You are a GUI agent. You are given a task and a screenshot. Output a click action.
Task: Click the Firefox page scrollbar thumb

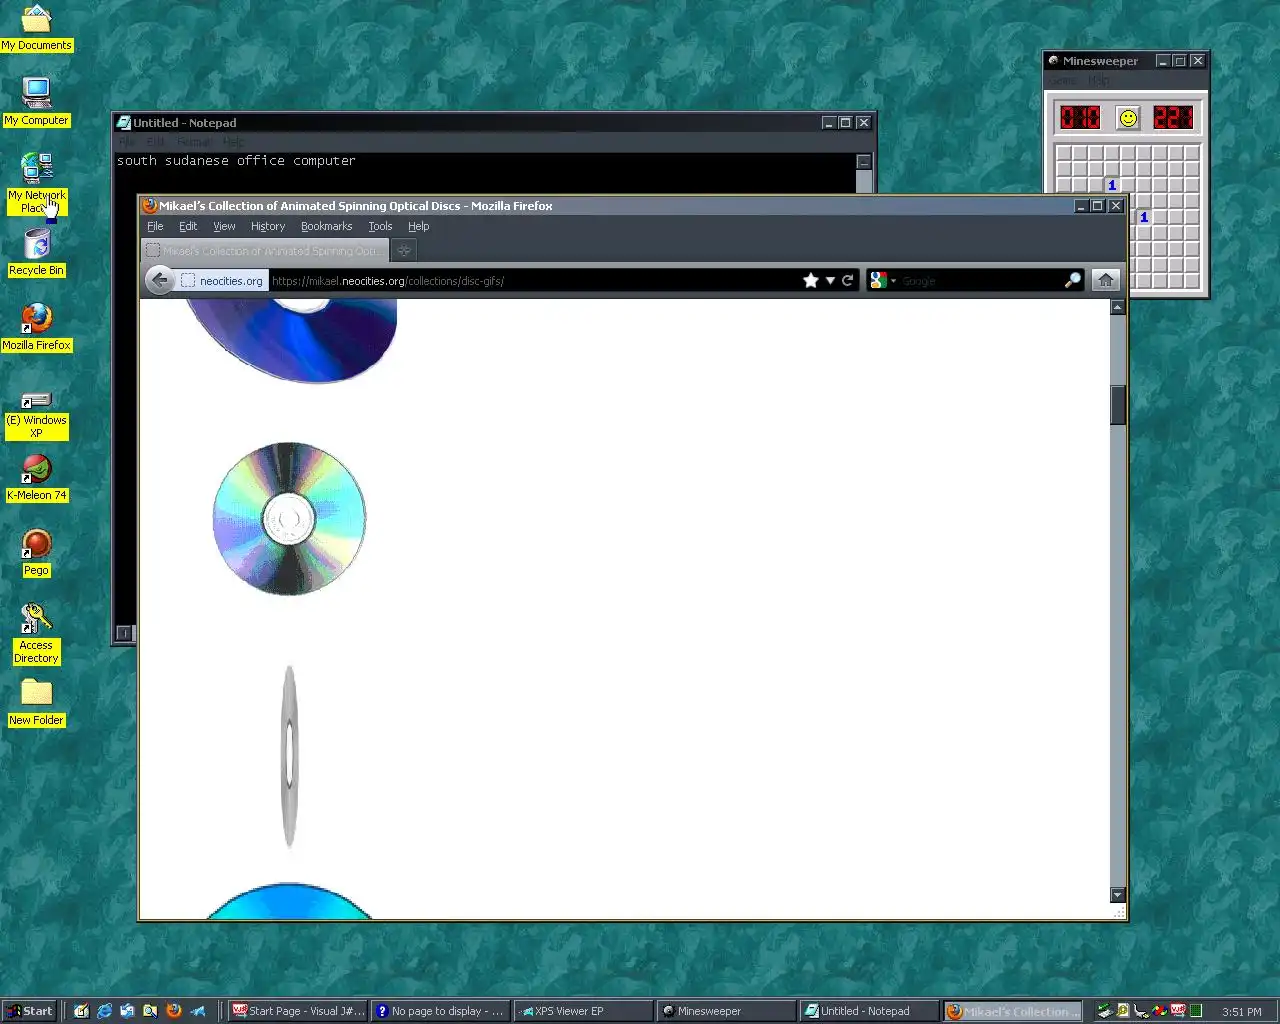[1118, 405]
